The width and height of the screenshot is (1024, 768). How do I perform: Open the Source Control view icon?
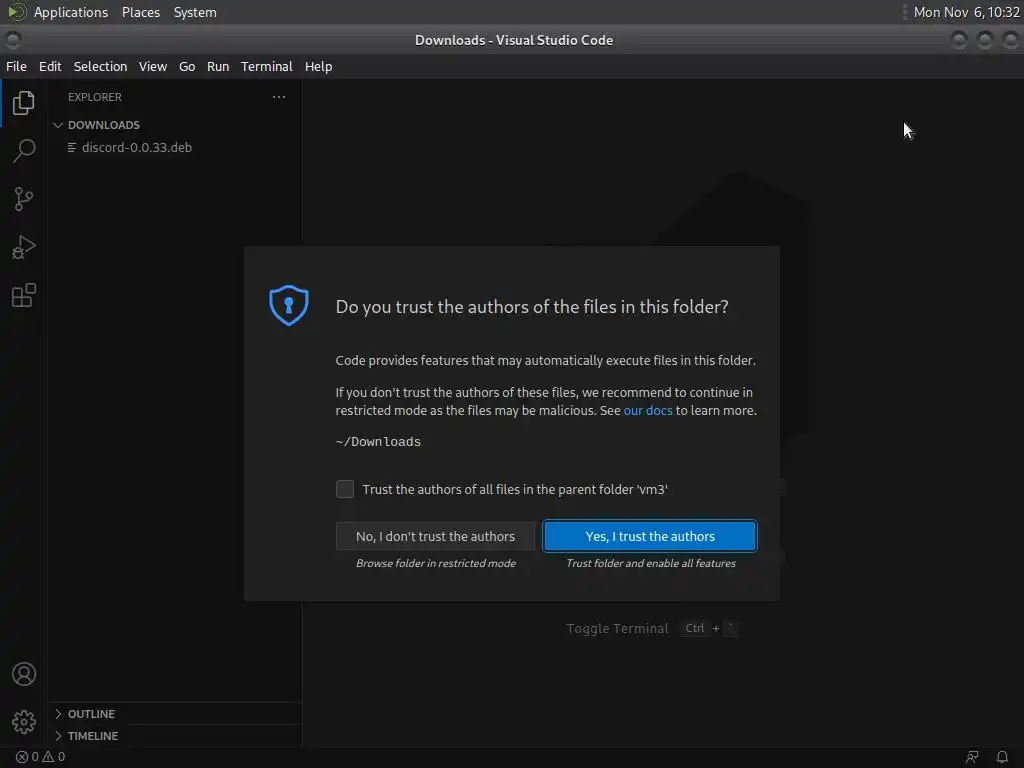coord(24,199)
